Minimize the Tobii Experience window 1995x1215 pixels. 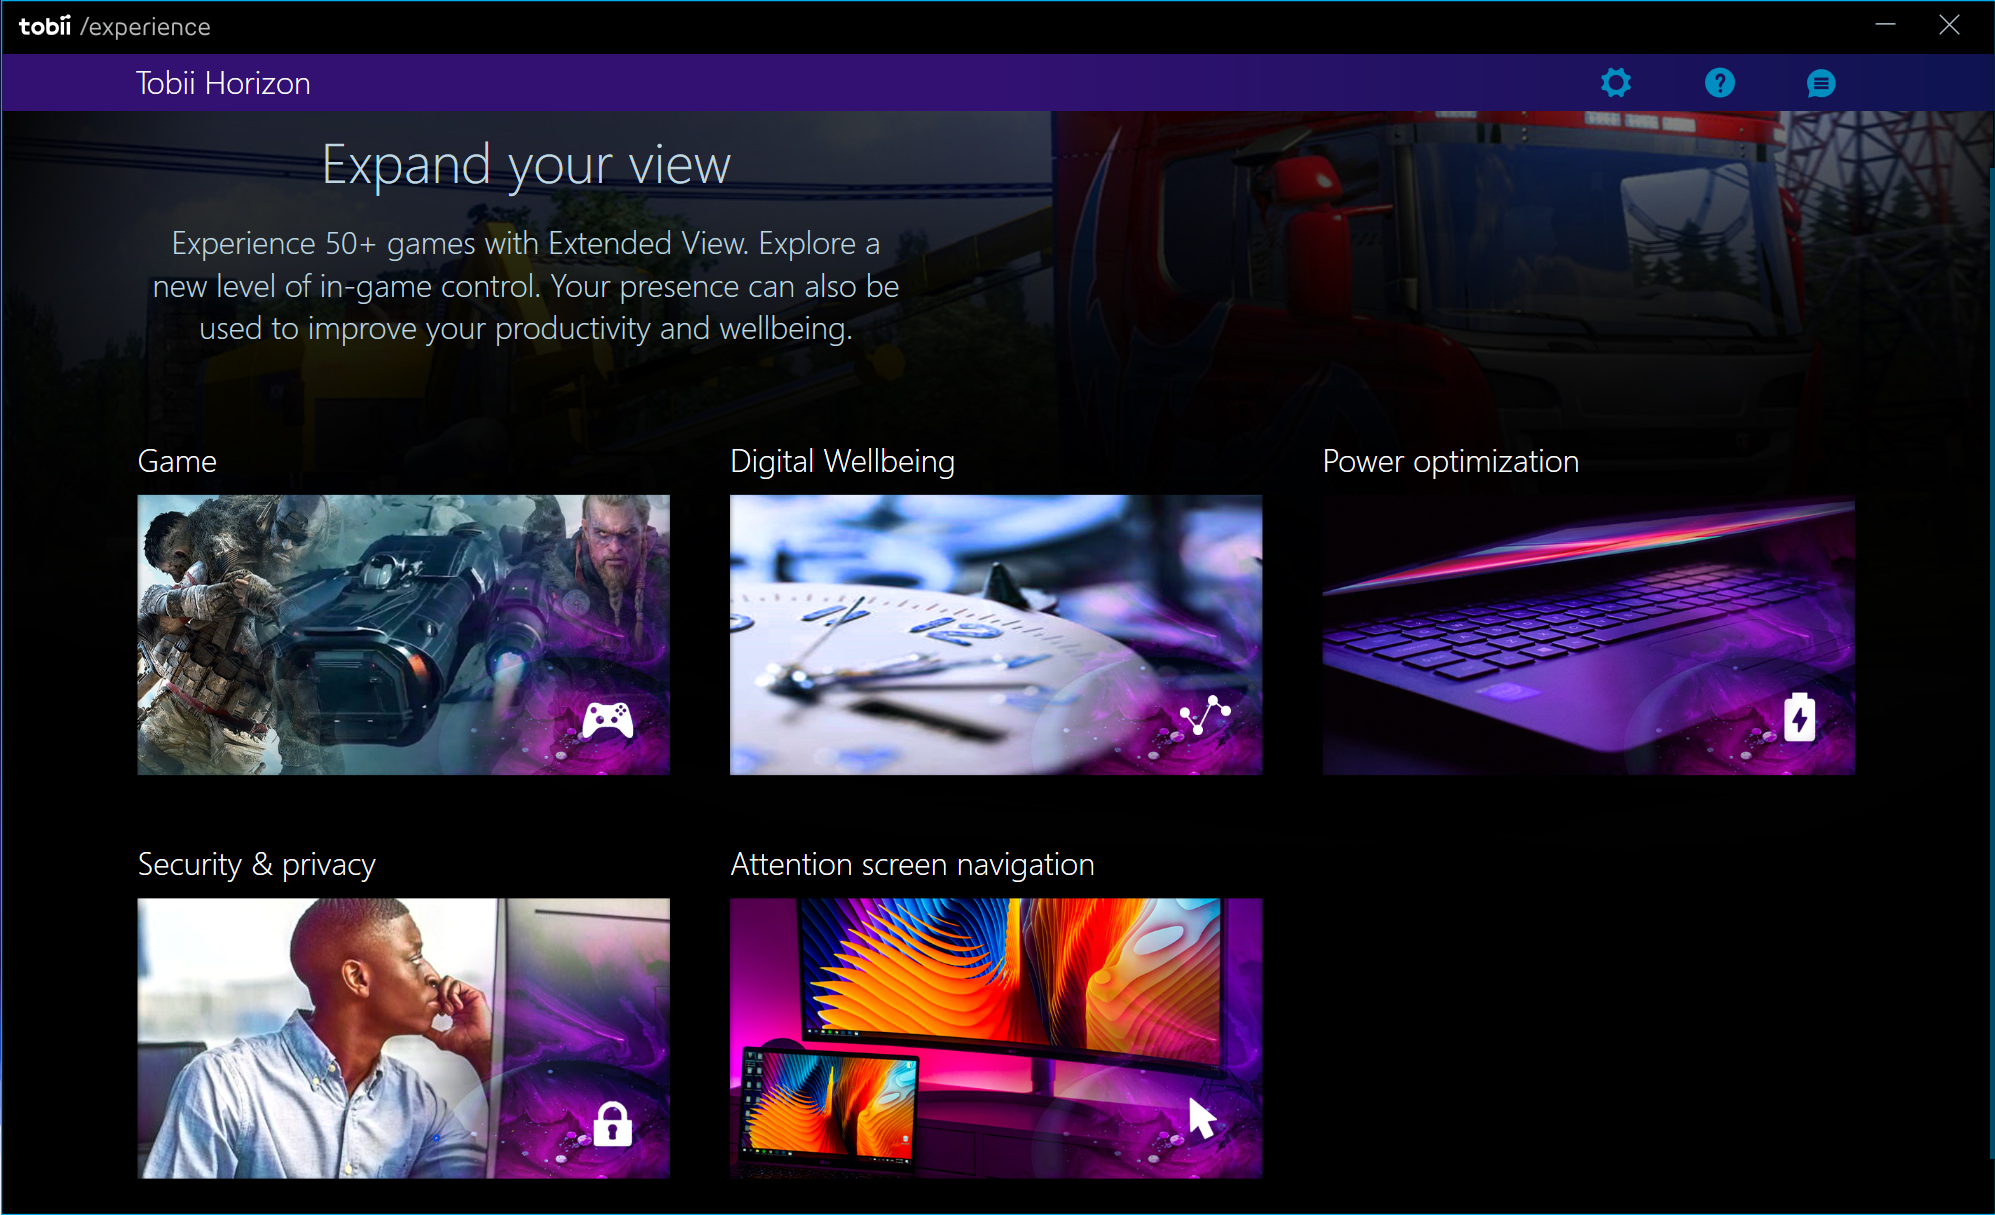pos(1885,25)
